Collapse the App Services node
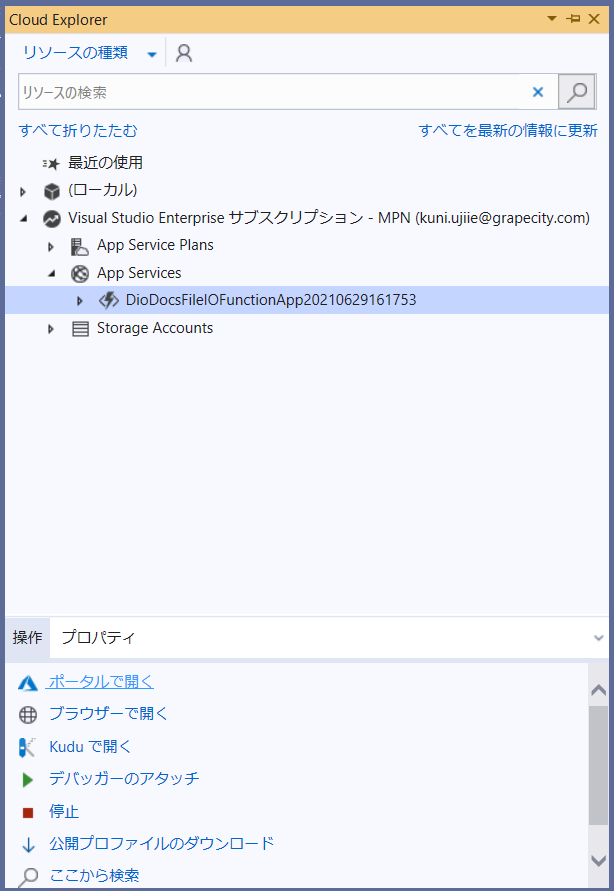The image size is (614, 891). [52, 274]
